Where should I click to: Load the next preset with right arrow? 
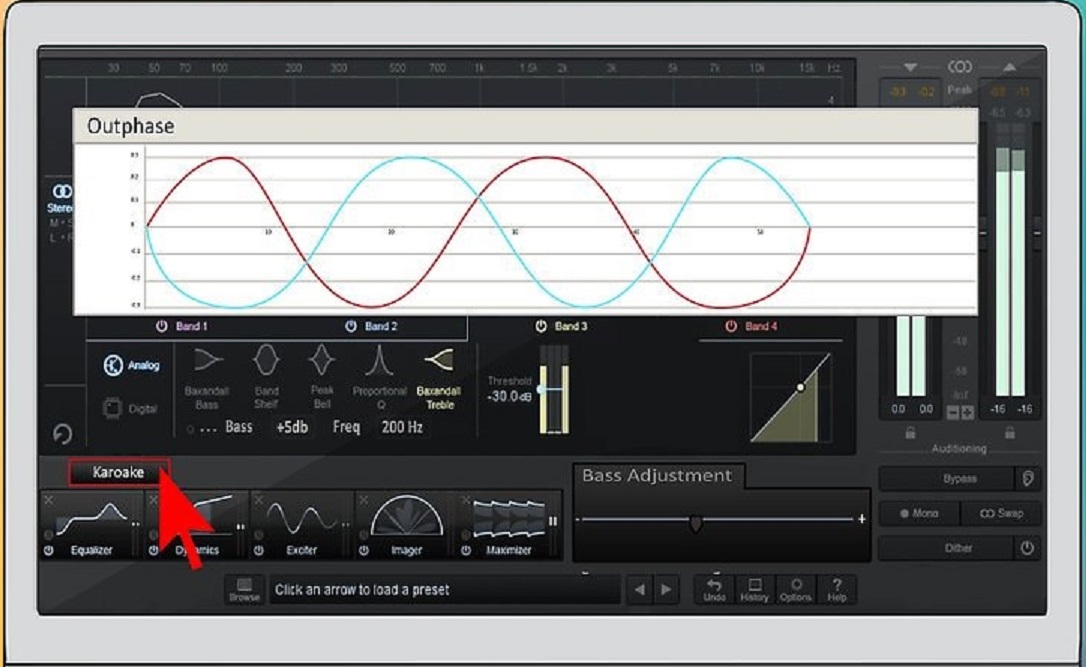666,589
